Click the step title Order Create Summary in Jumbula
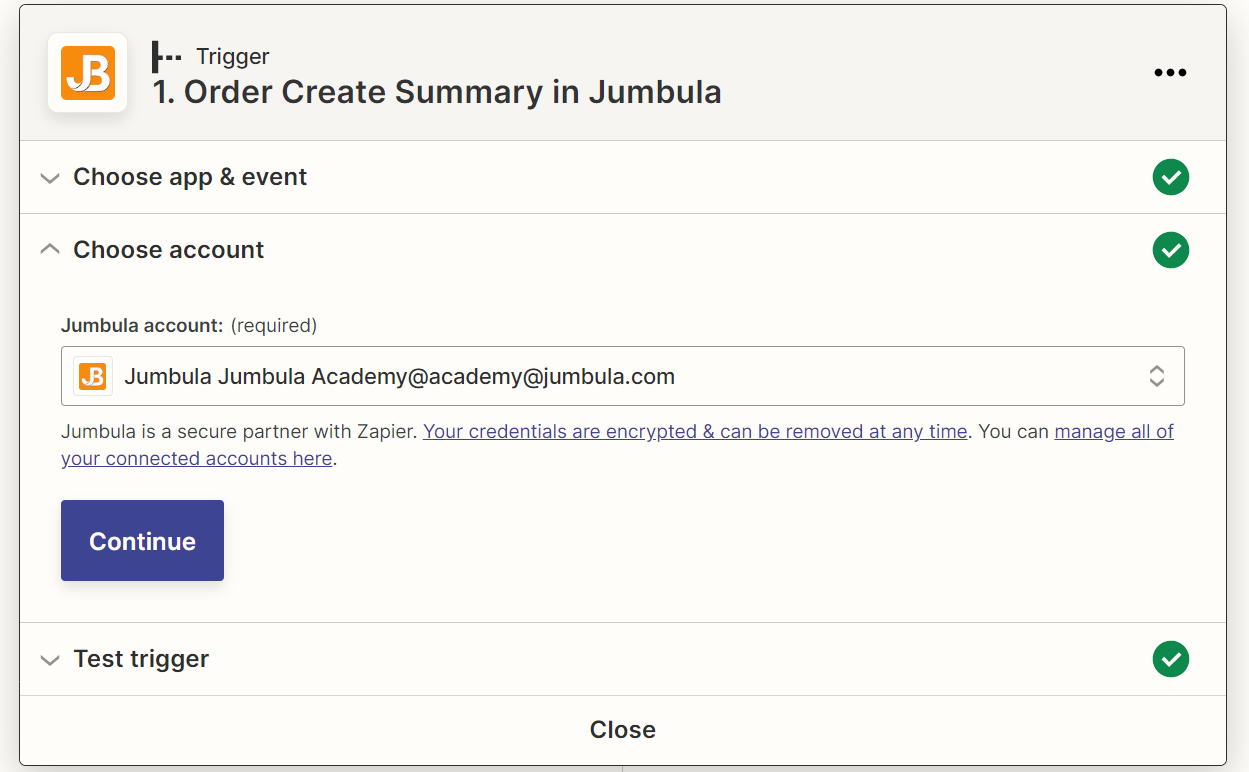 [437, 92]
